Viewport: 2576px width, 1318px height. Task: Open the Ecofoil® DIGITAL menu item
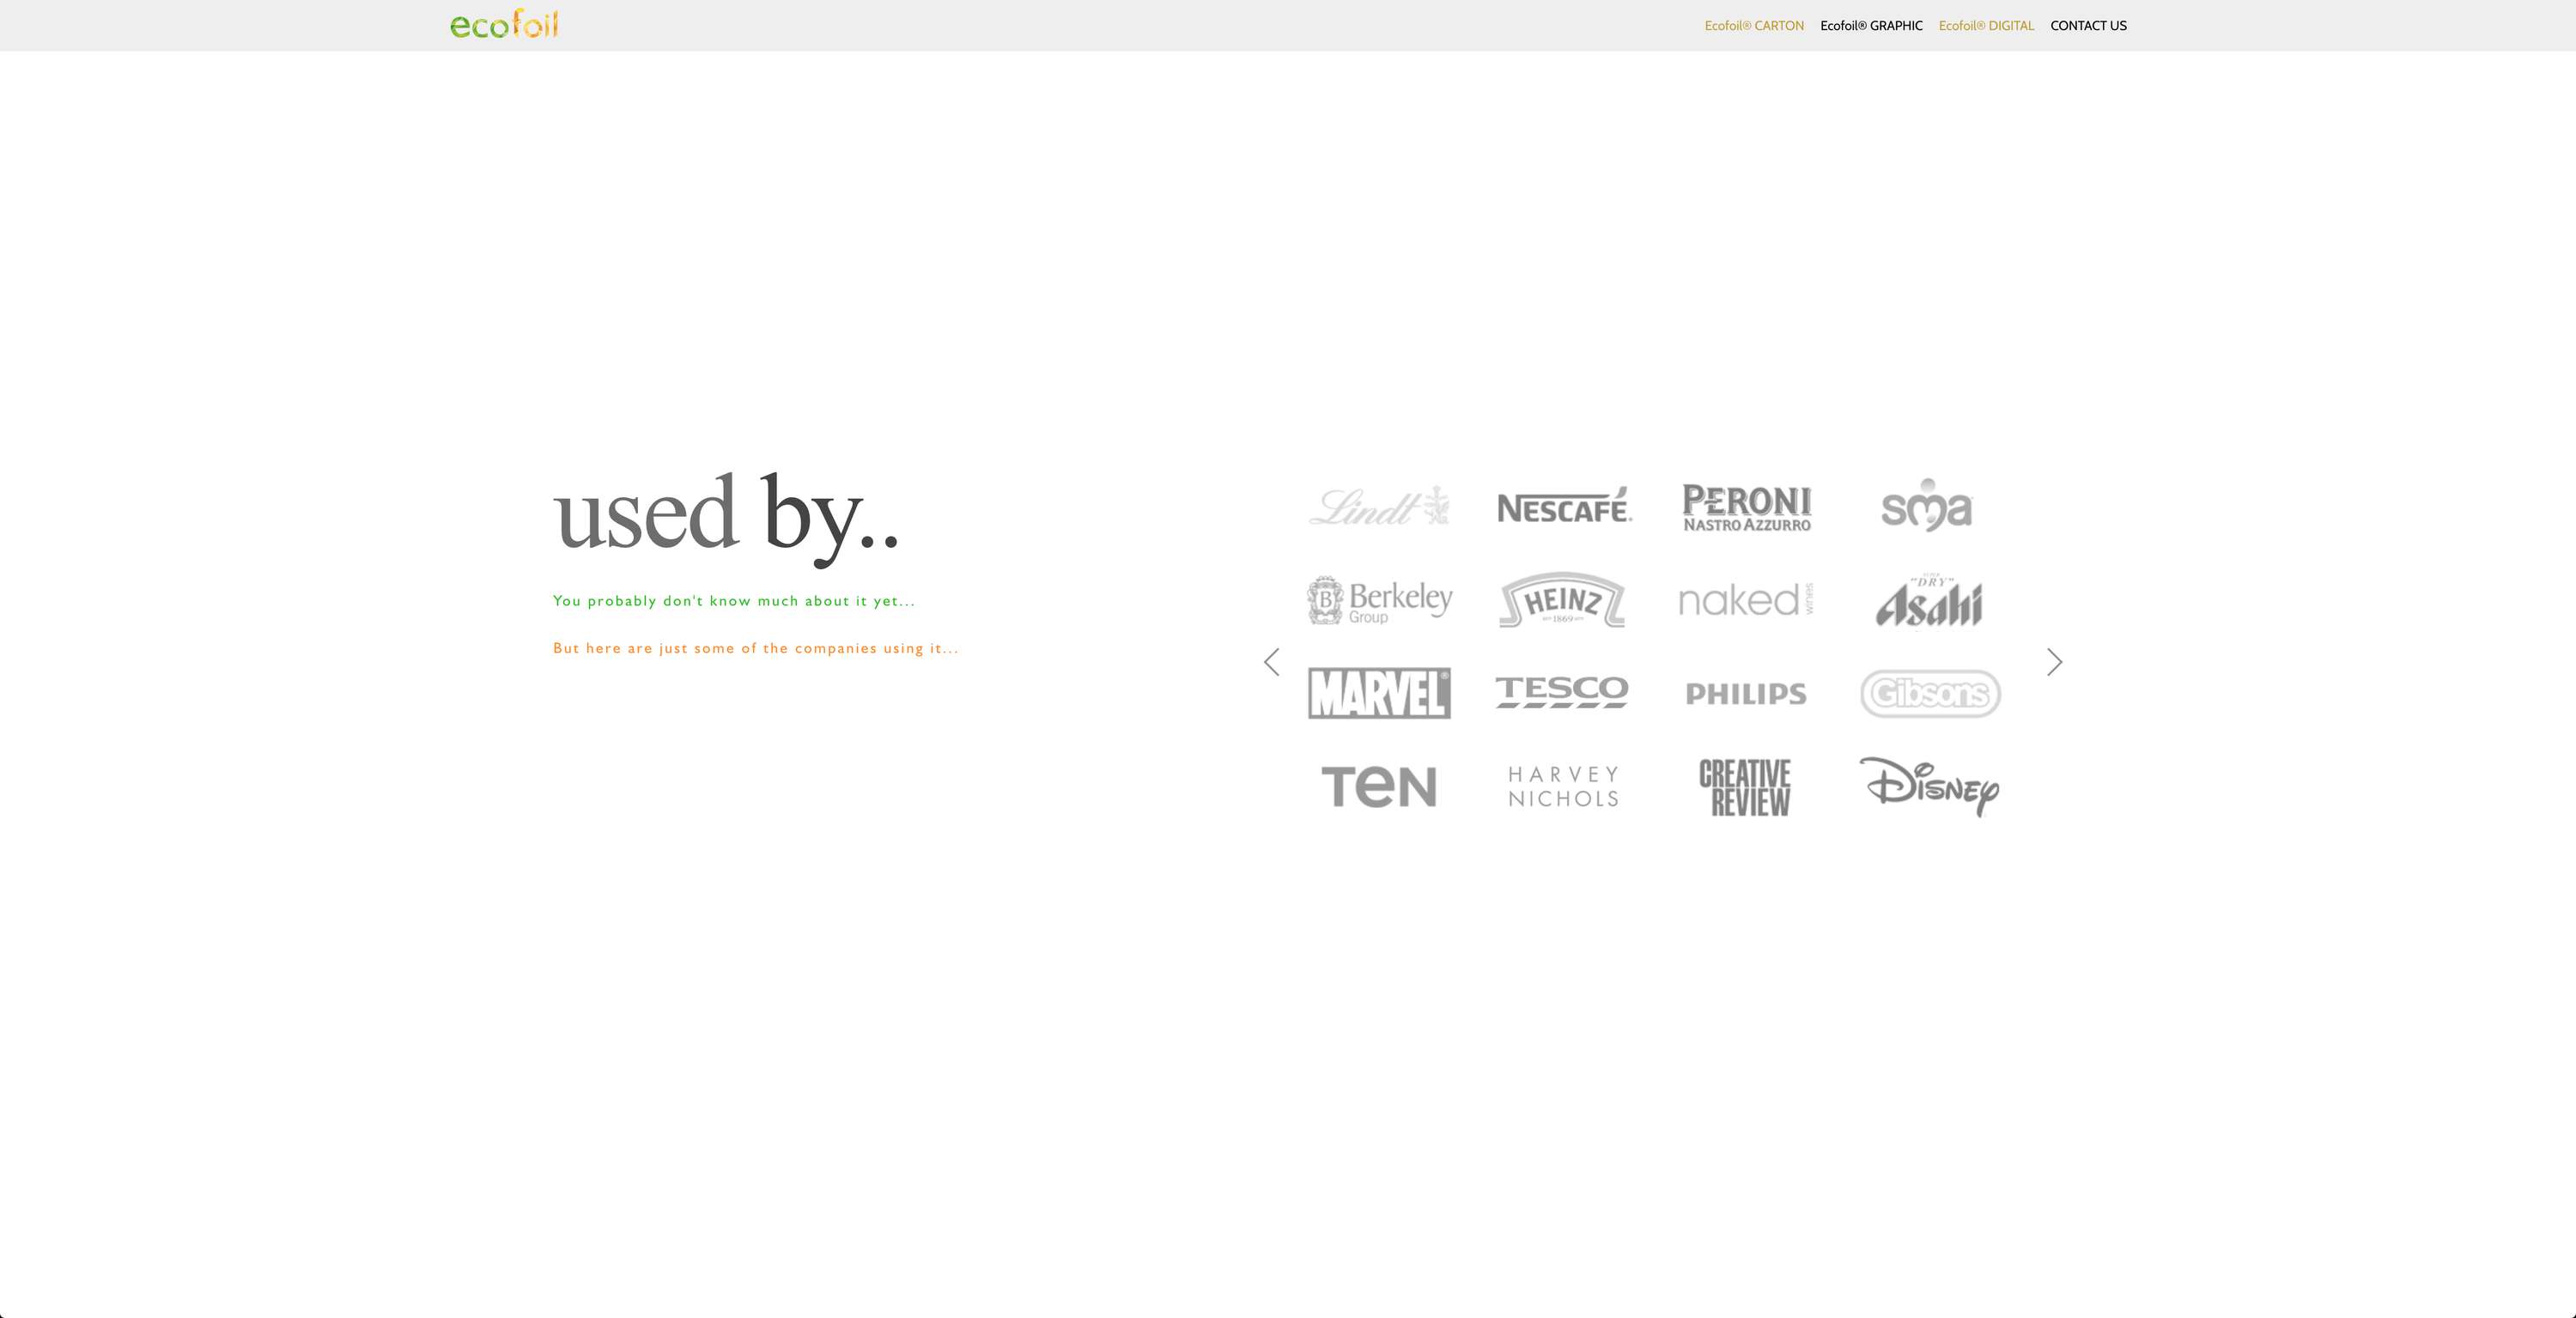point(1986,26)
